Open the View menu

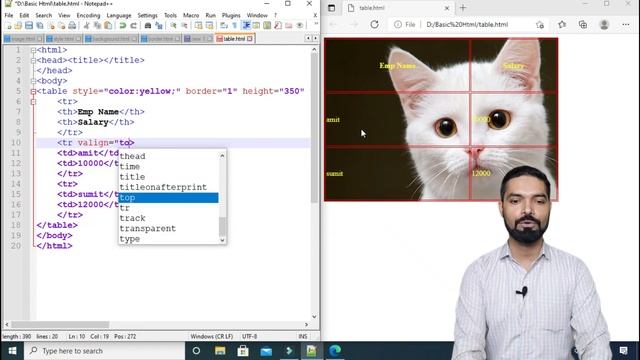(64, 15)
